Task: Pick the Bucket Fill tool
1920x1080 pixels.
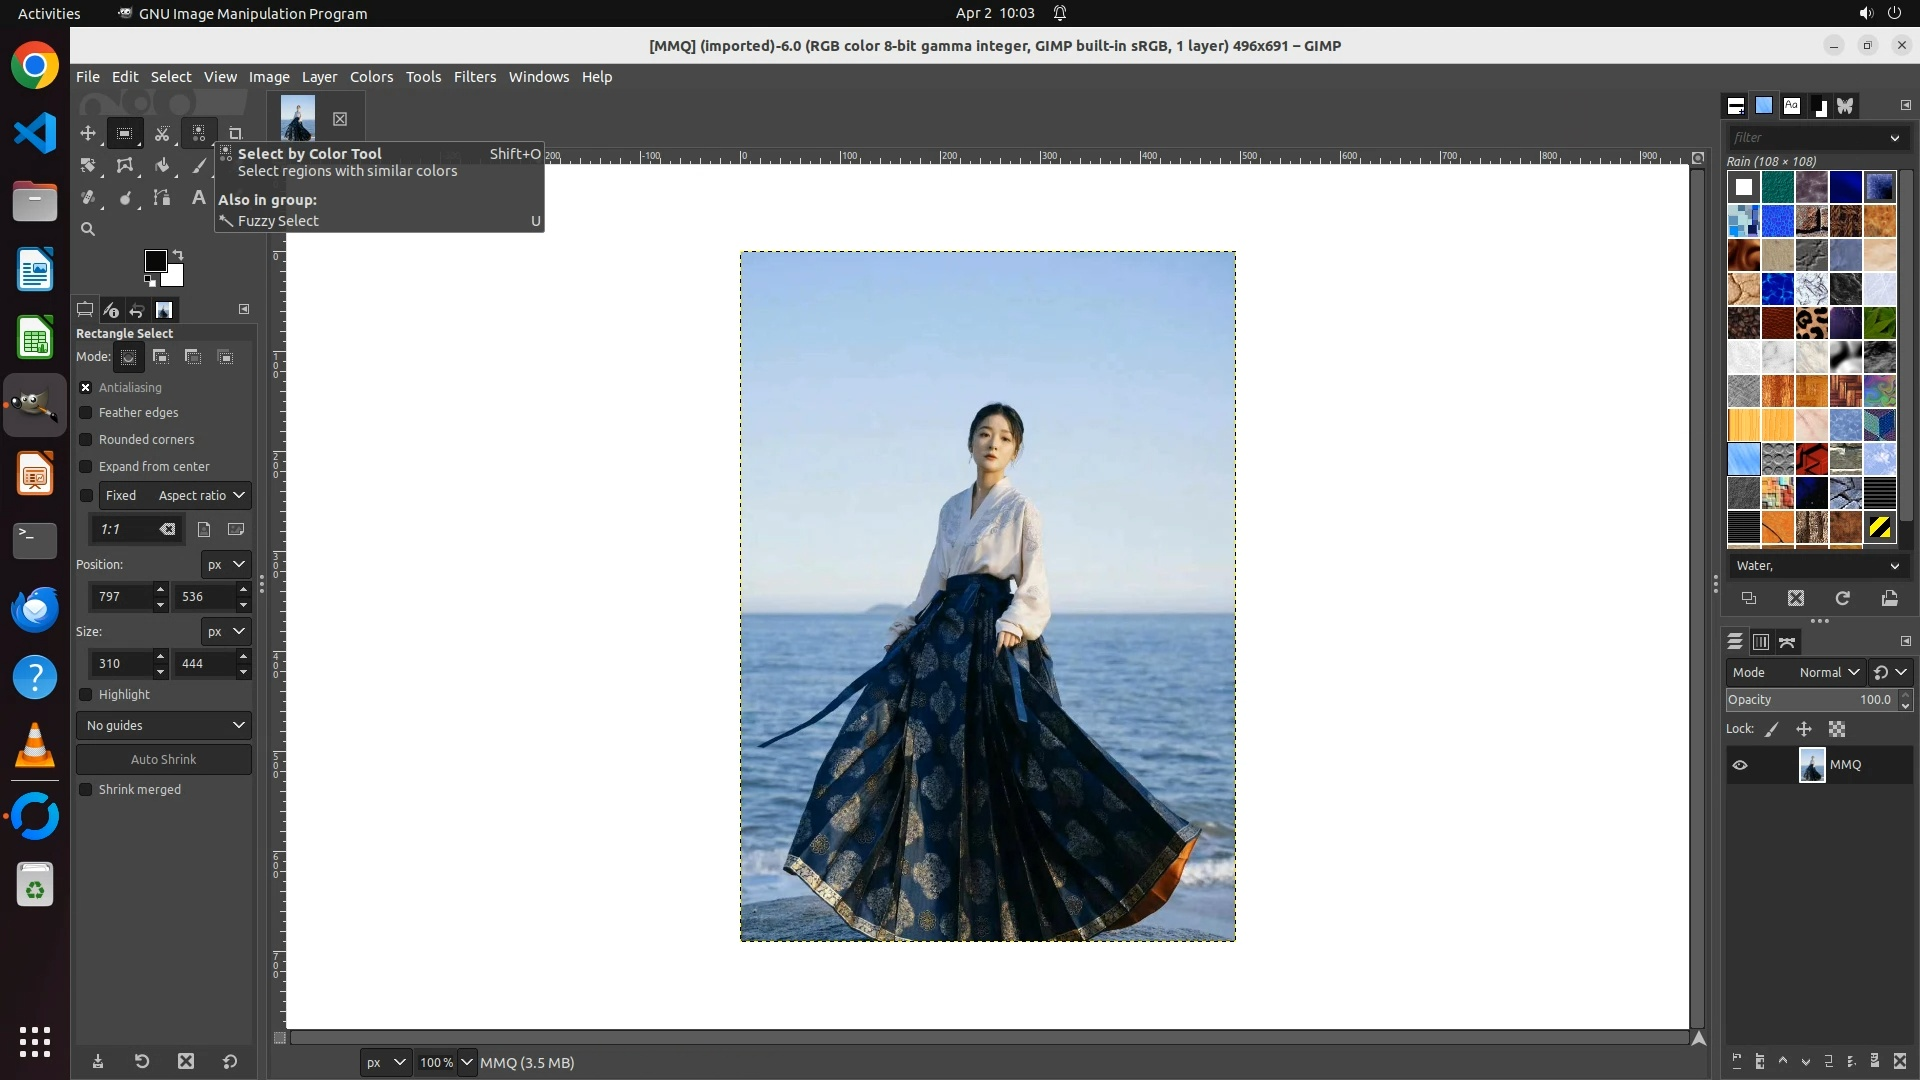Action: tap(161, 166)
